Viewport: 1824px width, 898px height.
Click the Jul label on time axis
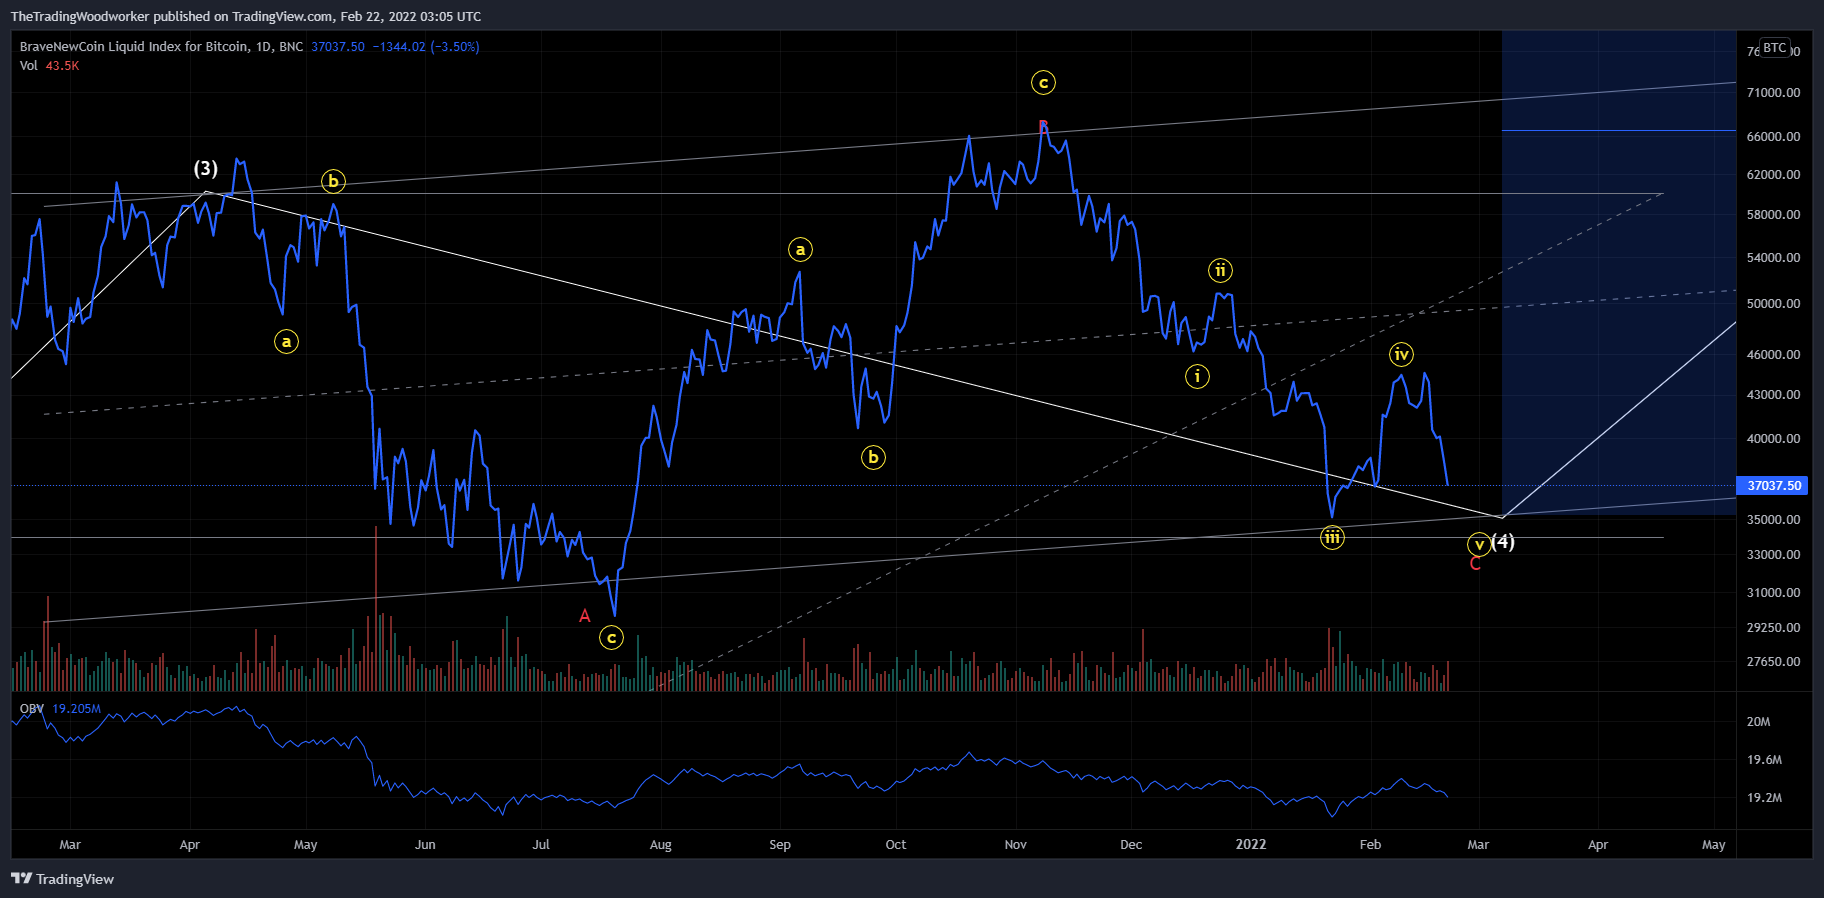point(541,845)
